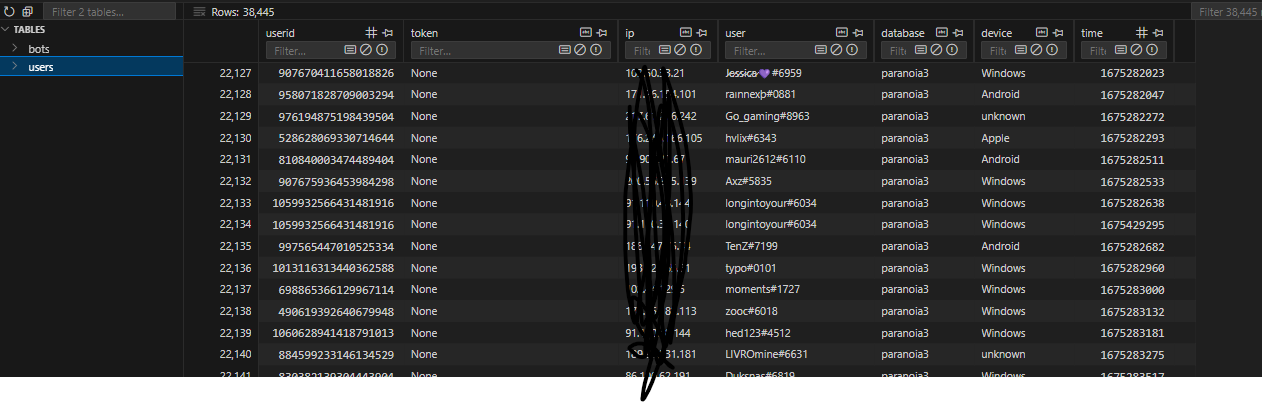Toggle exclamation not-null filter for time
1262x403 pixels.
(x=1151, y=50)
